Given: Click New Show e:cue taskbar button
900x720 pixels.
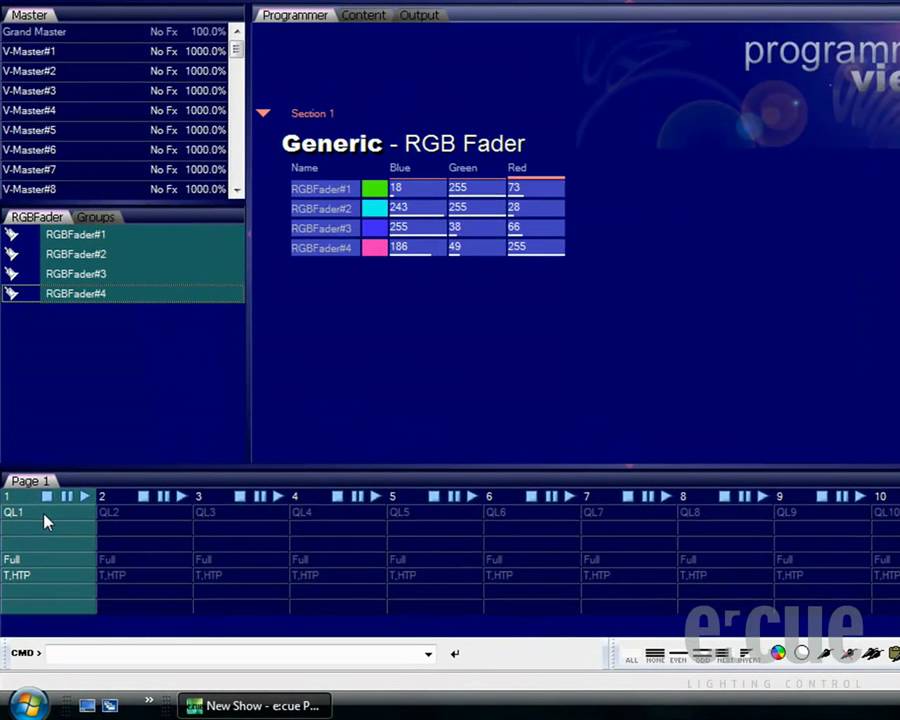Looking at the screenshot, I should click(255, 706).
